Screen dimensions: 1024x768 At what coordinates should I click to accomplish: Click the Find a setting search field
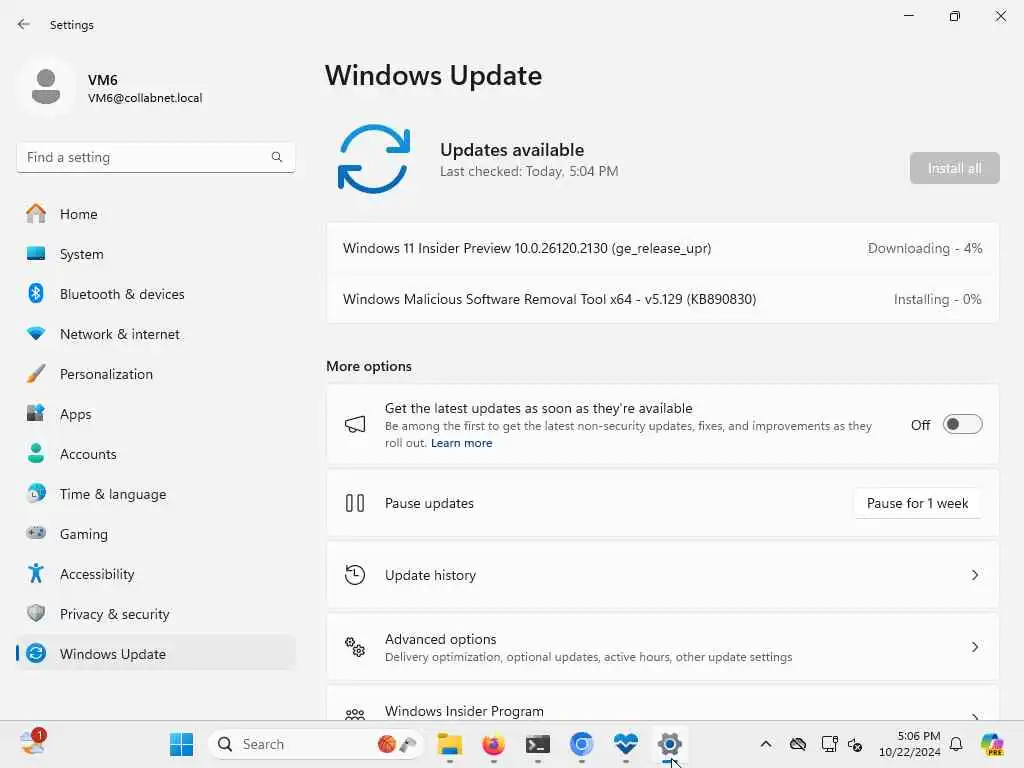pyautogui.click(x=155, y=157)
